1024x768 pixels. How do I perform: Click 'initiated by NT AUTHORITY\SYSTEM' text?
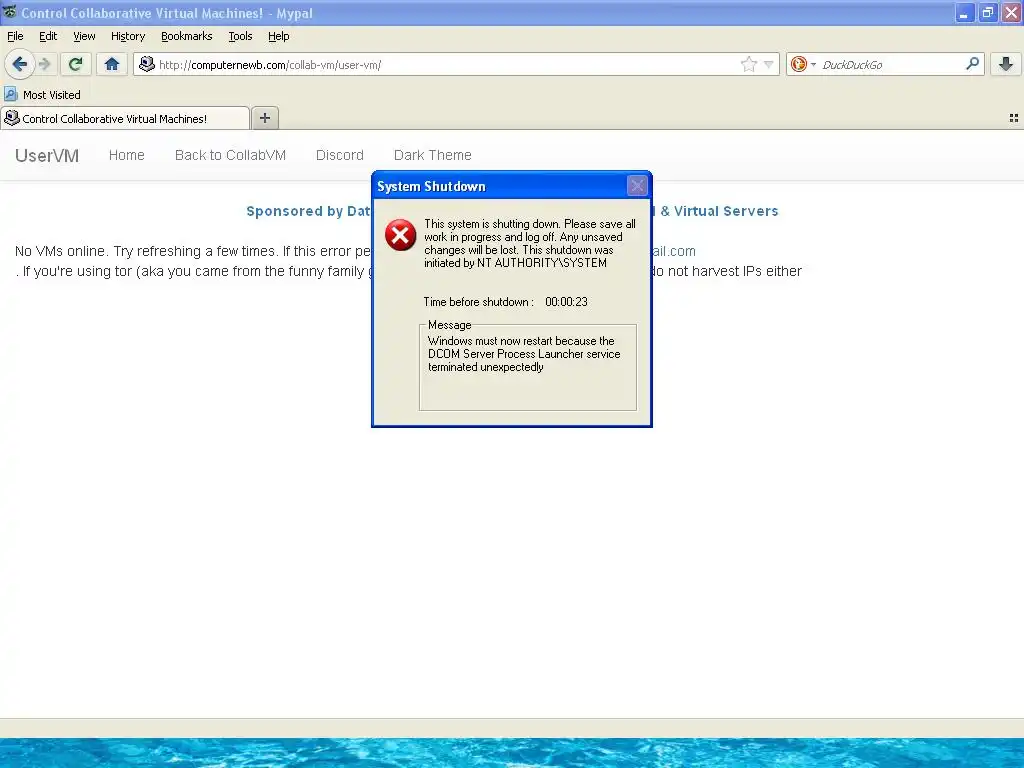(515, 263)
